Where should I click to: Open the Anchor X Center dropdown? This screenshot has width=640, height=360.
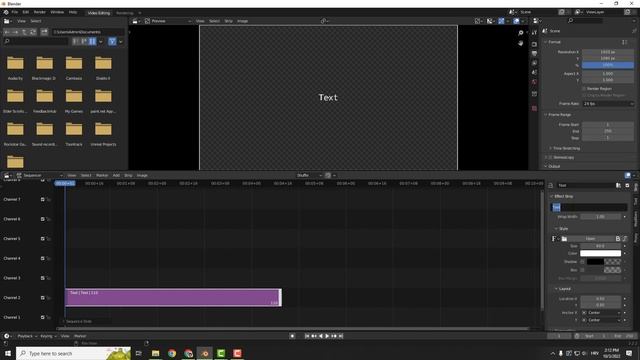(x=600, y=313)
